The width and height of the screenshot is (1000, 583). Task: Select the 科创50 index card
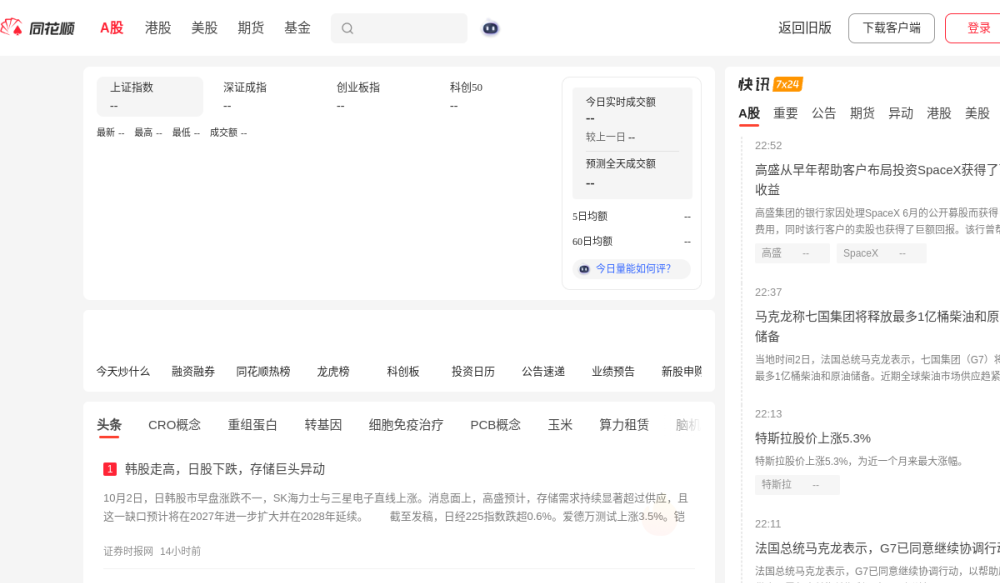[x=489, y=96]
